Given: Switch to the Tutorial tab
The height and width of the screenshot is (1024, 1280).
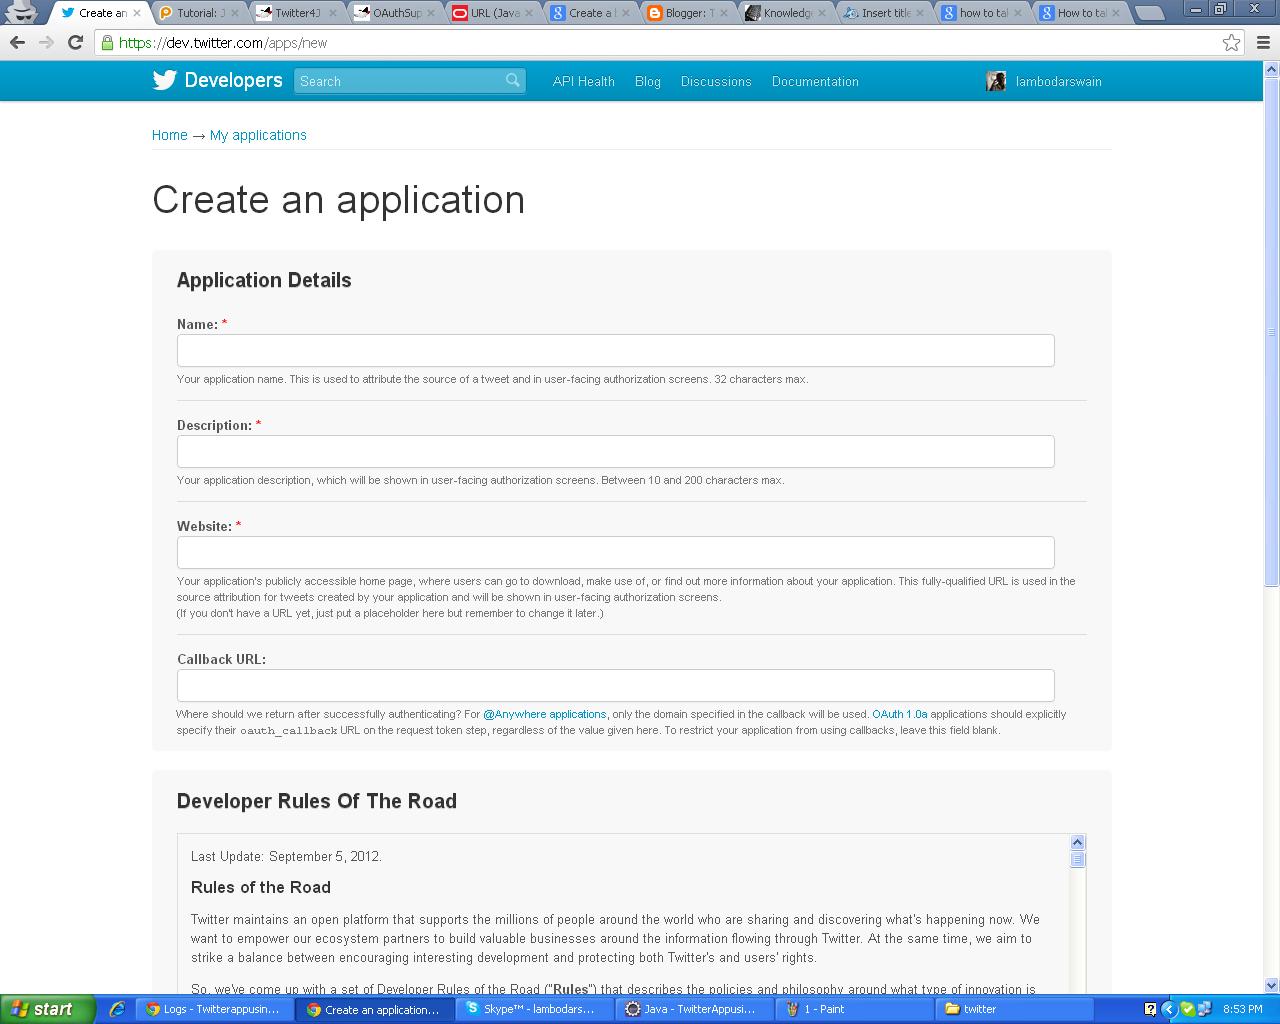Looking at the screenshot, I should coord(200,13).
